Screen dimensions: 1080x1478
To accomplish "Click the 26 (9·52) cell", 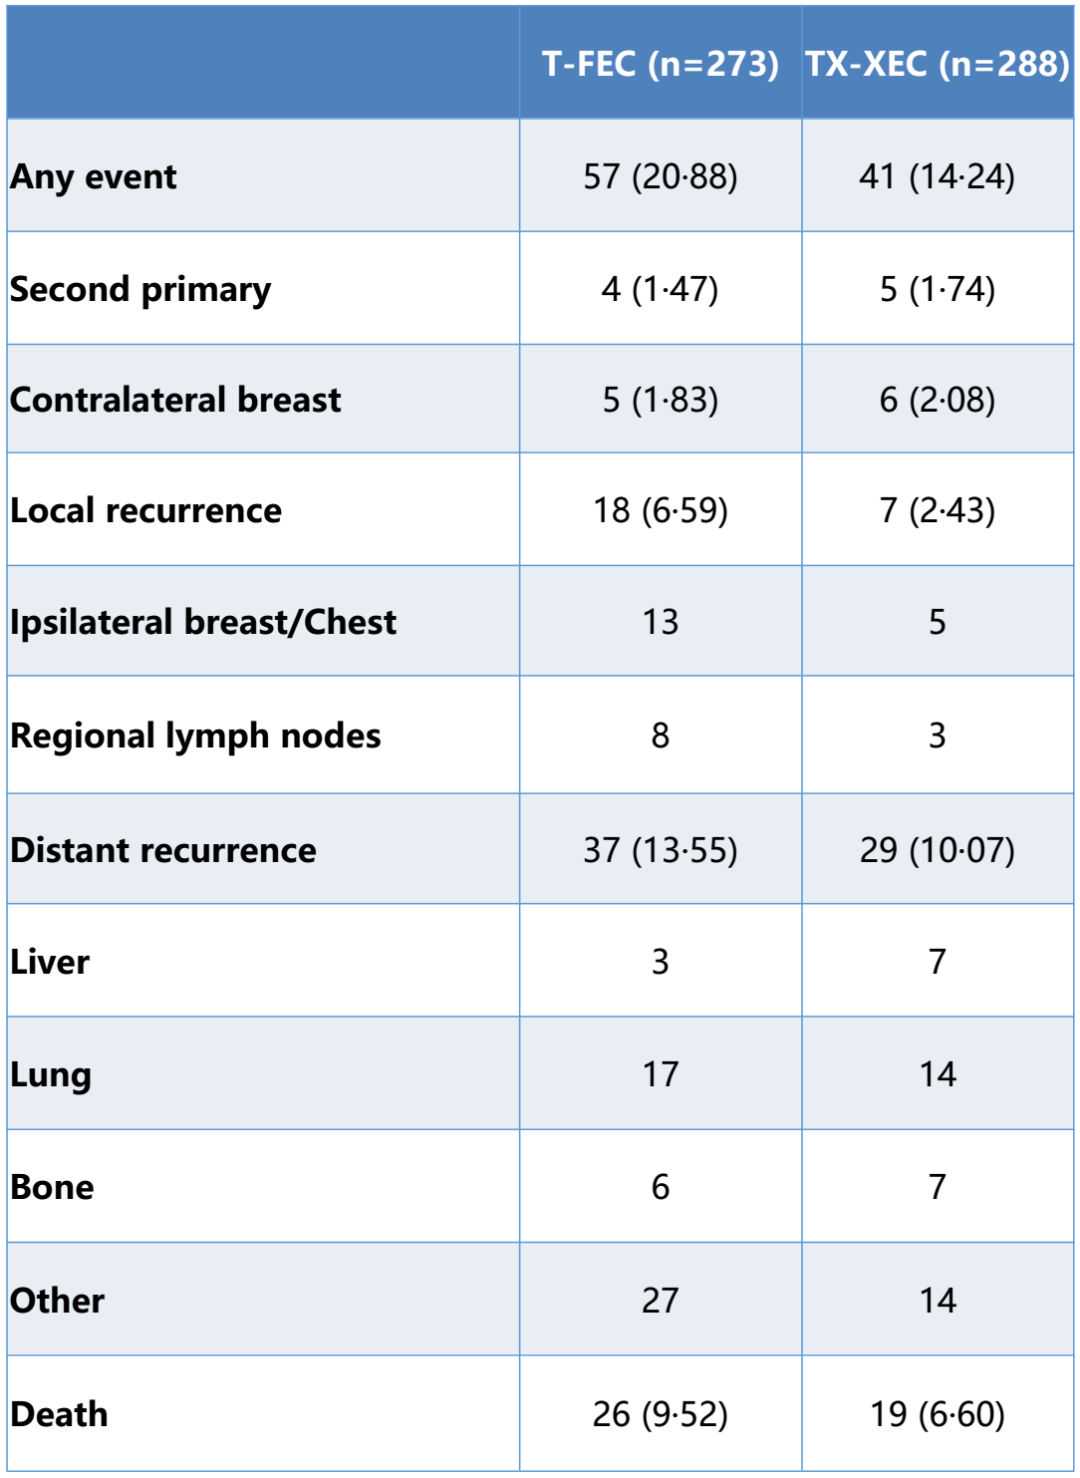I will click(660, 1414).
